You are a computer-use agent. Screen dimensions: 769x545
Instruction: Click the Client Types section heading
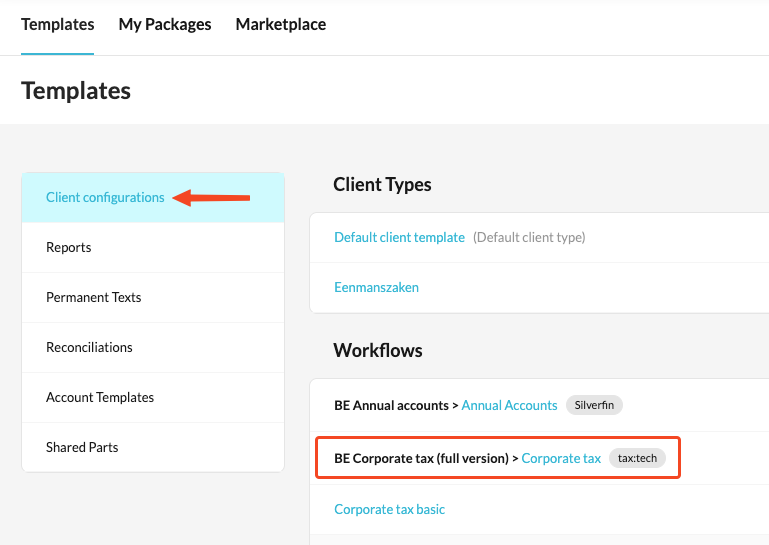[x=382, y=184]
